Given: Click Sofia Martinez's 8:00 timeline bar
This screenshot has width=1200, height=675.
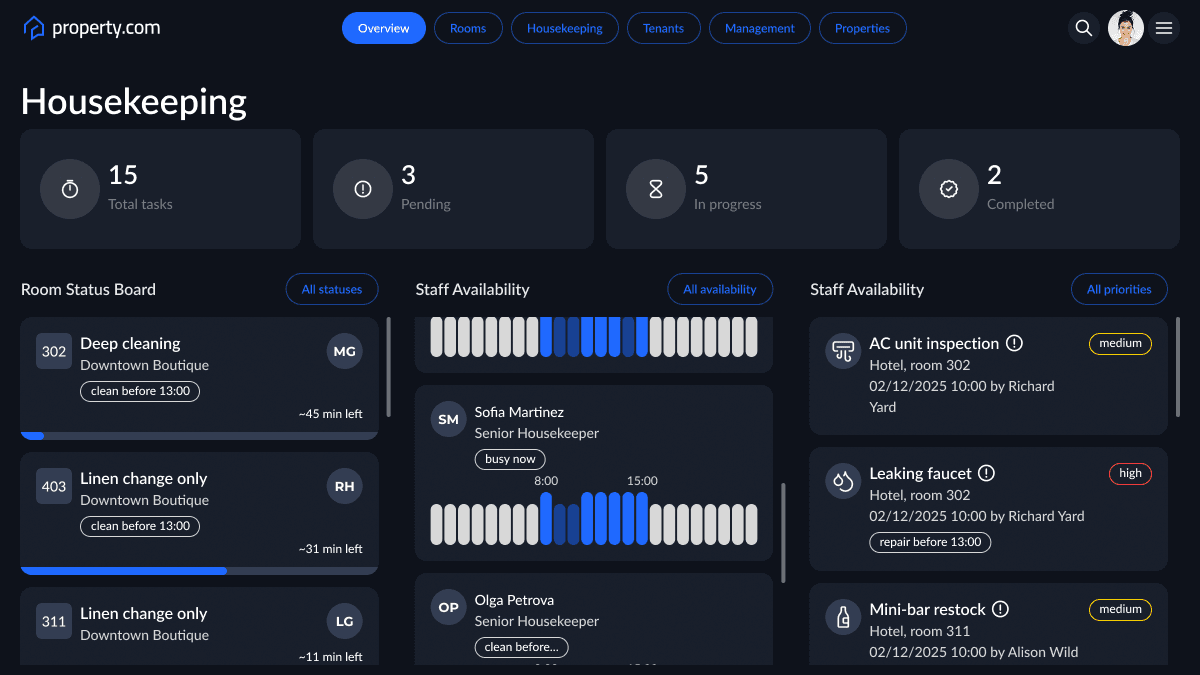Looking at the screenshot, I should pyautogui.click(x=546, y=518).
